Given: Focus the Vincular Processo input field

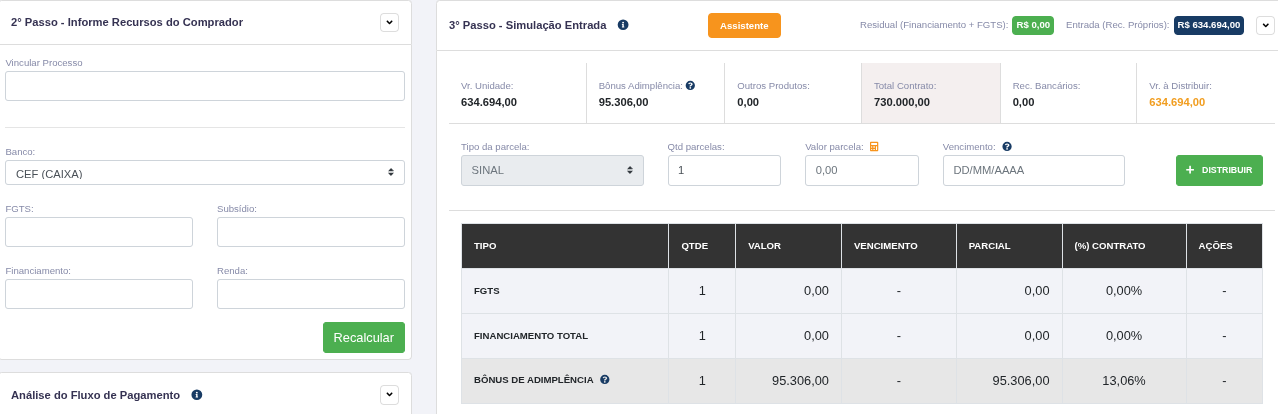Looking at the screenshot, I should 205,86.
